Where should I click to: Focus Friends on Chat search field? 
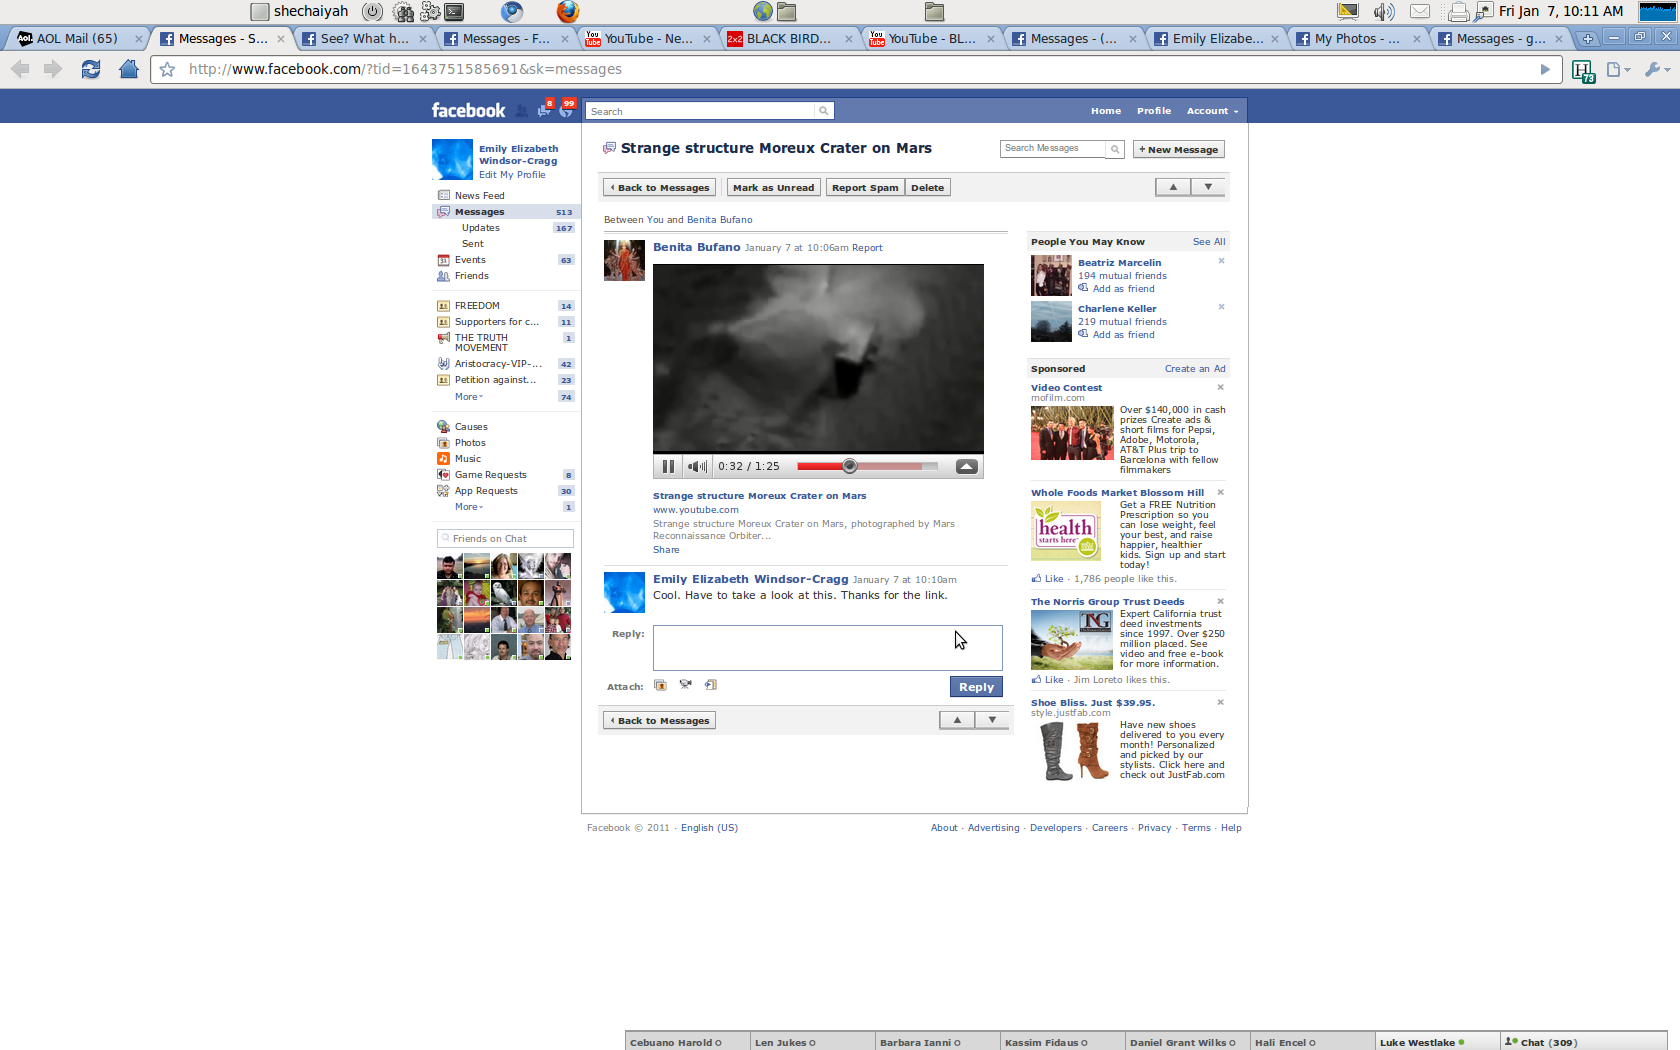506,539
